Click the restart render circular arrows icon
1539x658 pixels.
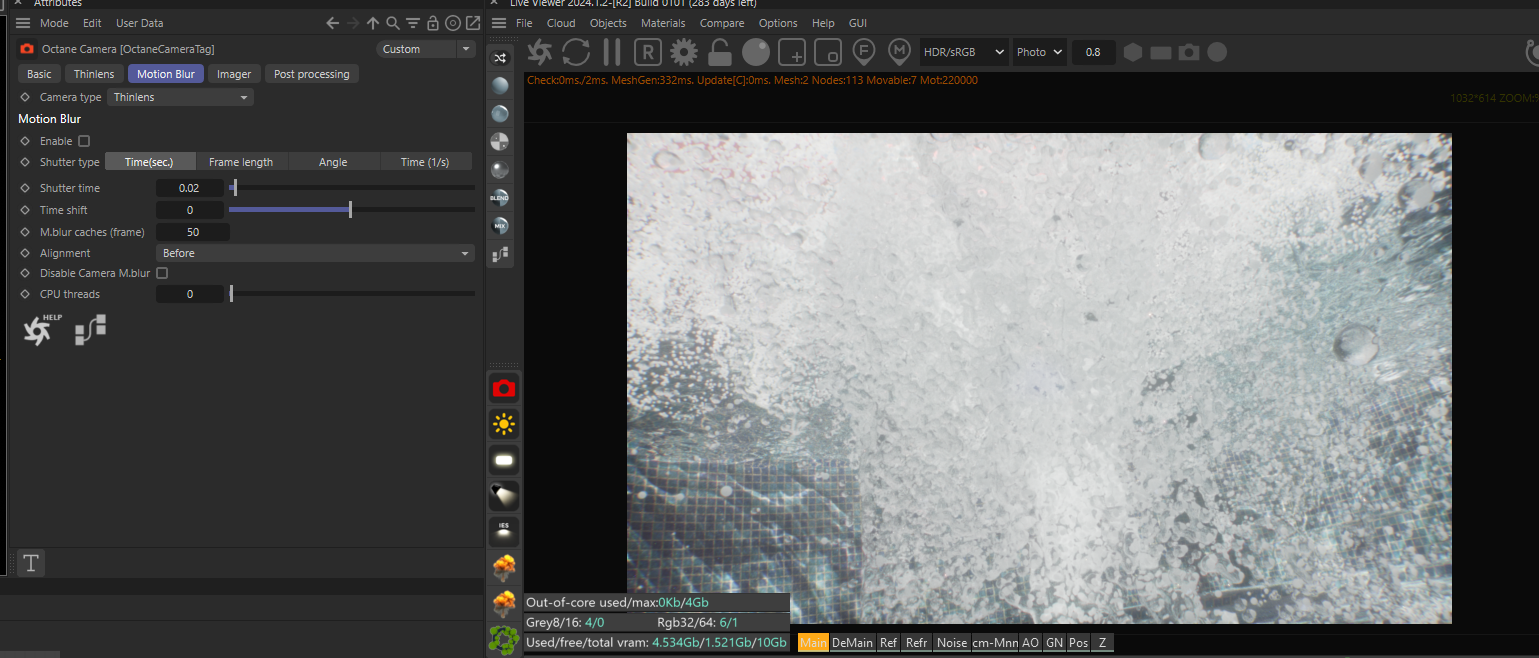tap(576, 52)
